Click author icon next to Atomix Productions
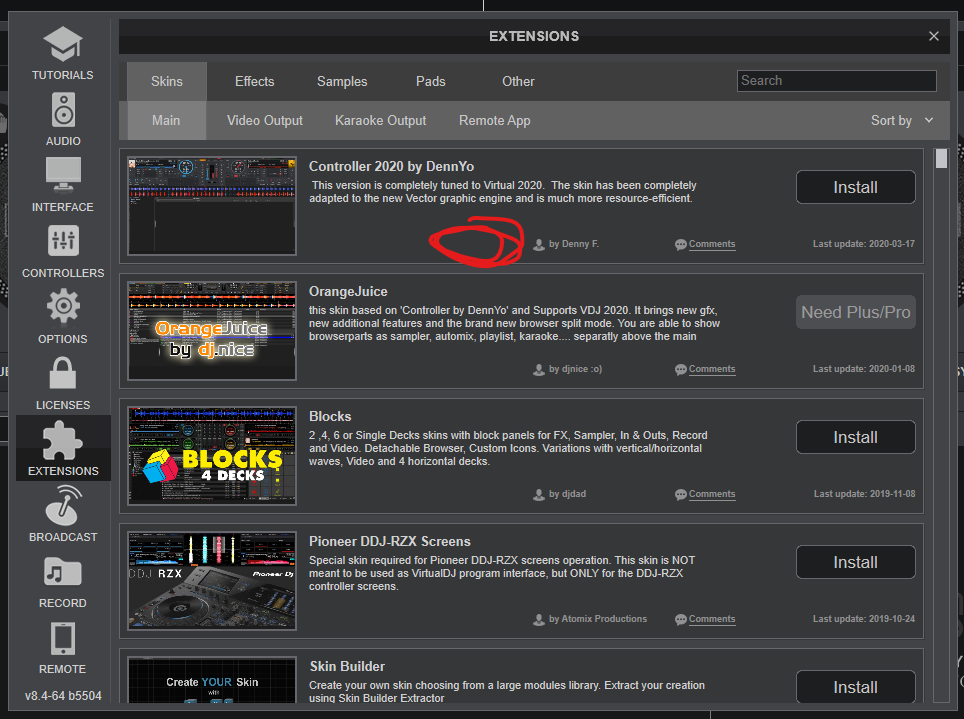Image resolution: width=964 pixels, height=719 pixels. click(x=539, y=619)
